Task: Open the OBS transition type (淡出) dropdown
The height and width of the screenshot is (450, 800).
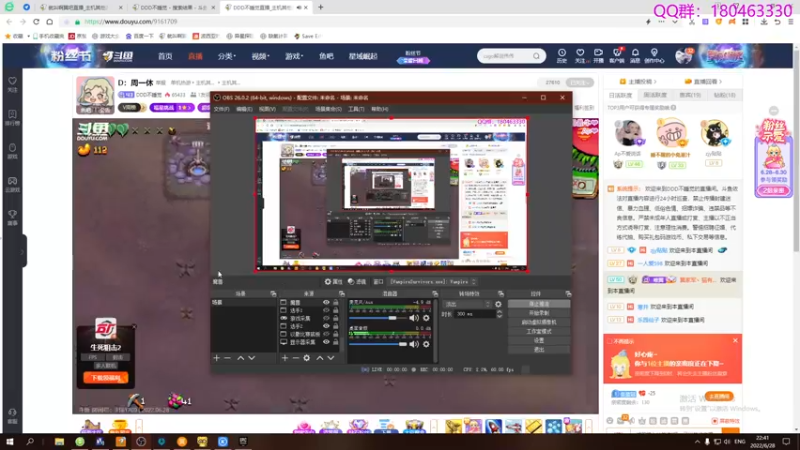Action: click(467, 304)
